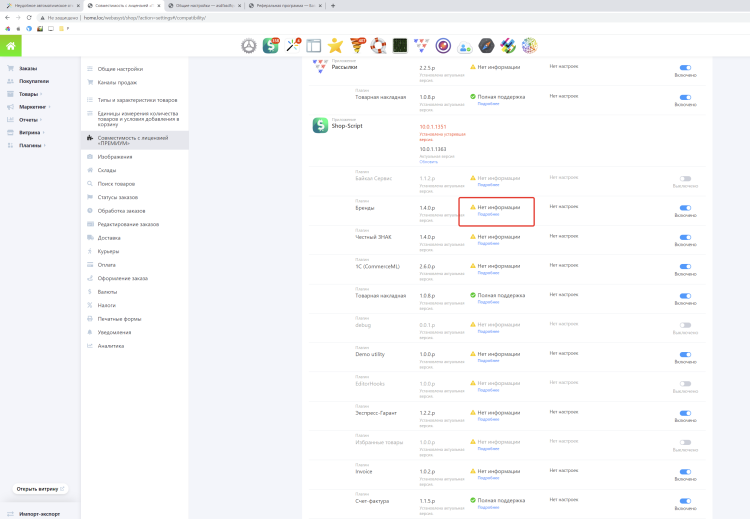Select Доставка in the settings menu
750x519 pixels.
click(109, 238)
